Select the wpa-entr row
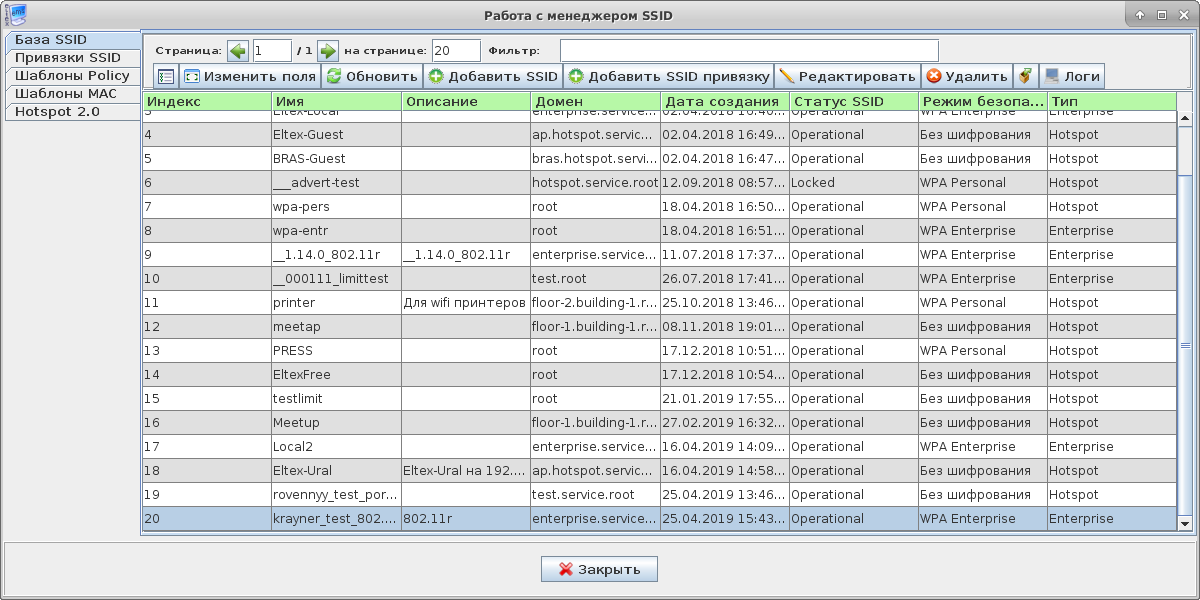Viewport: 1200px width, 600px height. [659, 231]
